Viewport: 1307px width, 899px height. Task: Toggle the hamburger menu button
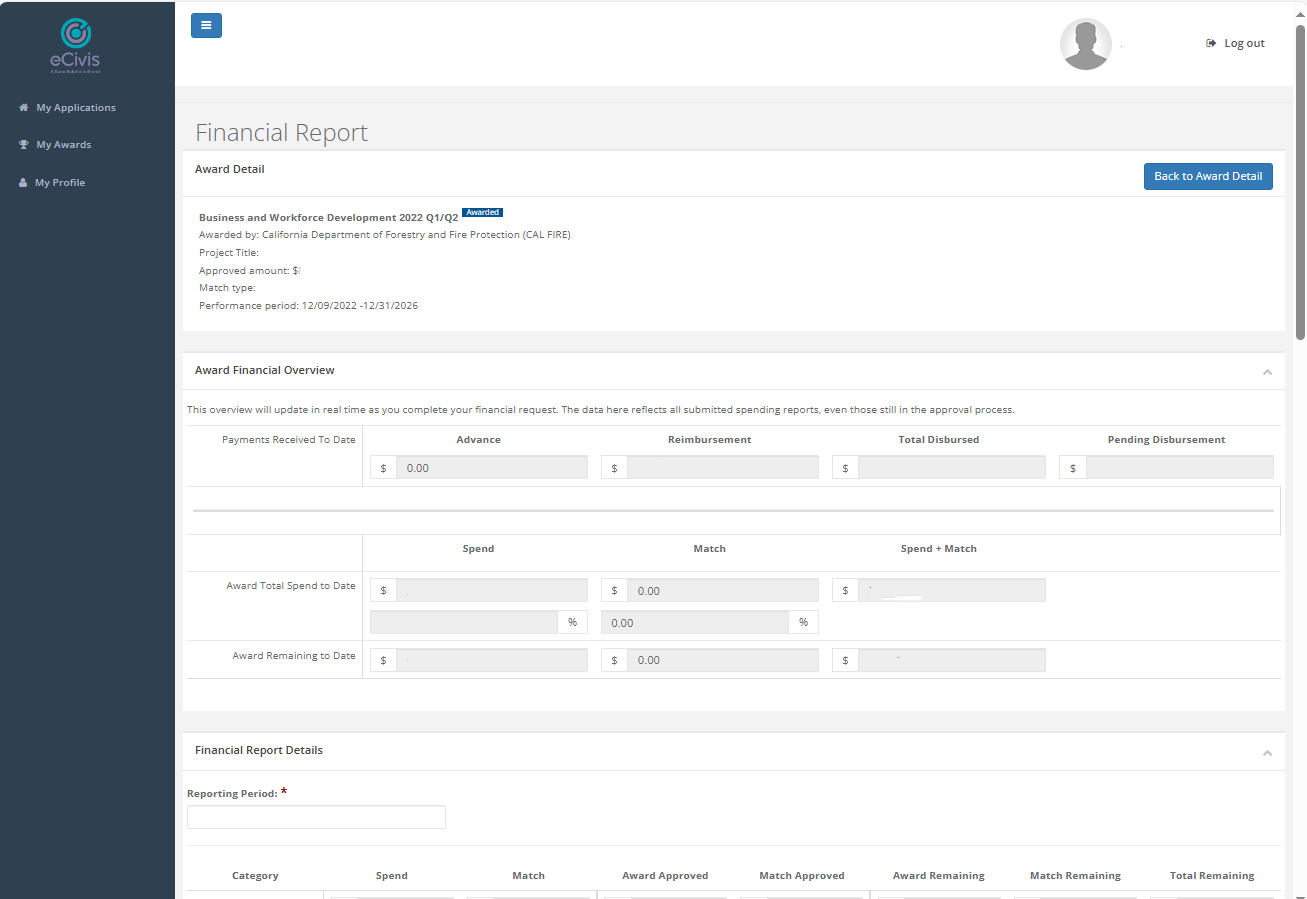pyautogui.click(x=206, y=26)
